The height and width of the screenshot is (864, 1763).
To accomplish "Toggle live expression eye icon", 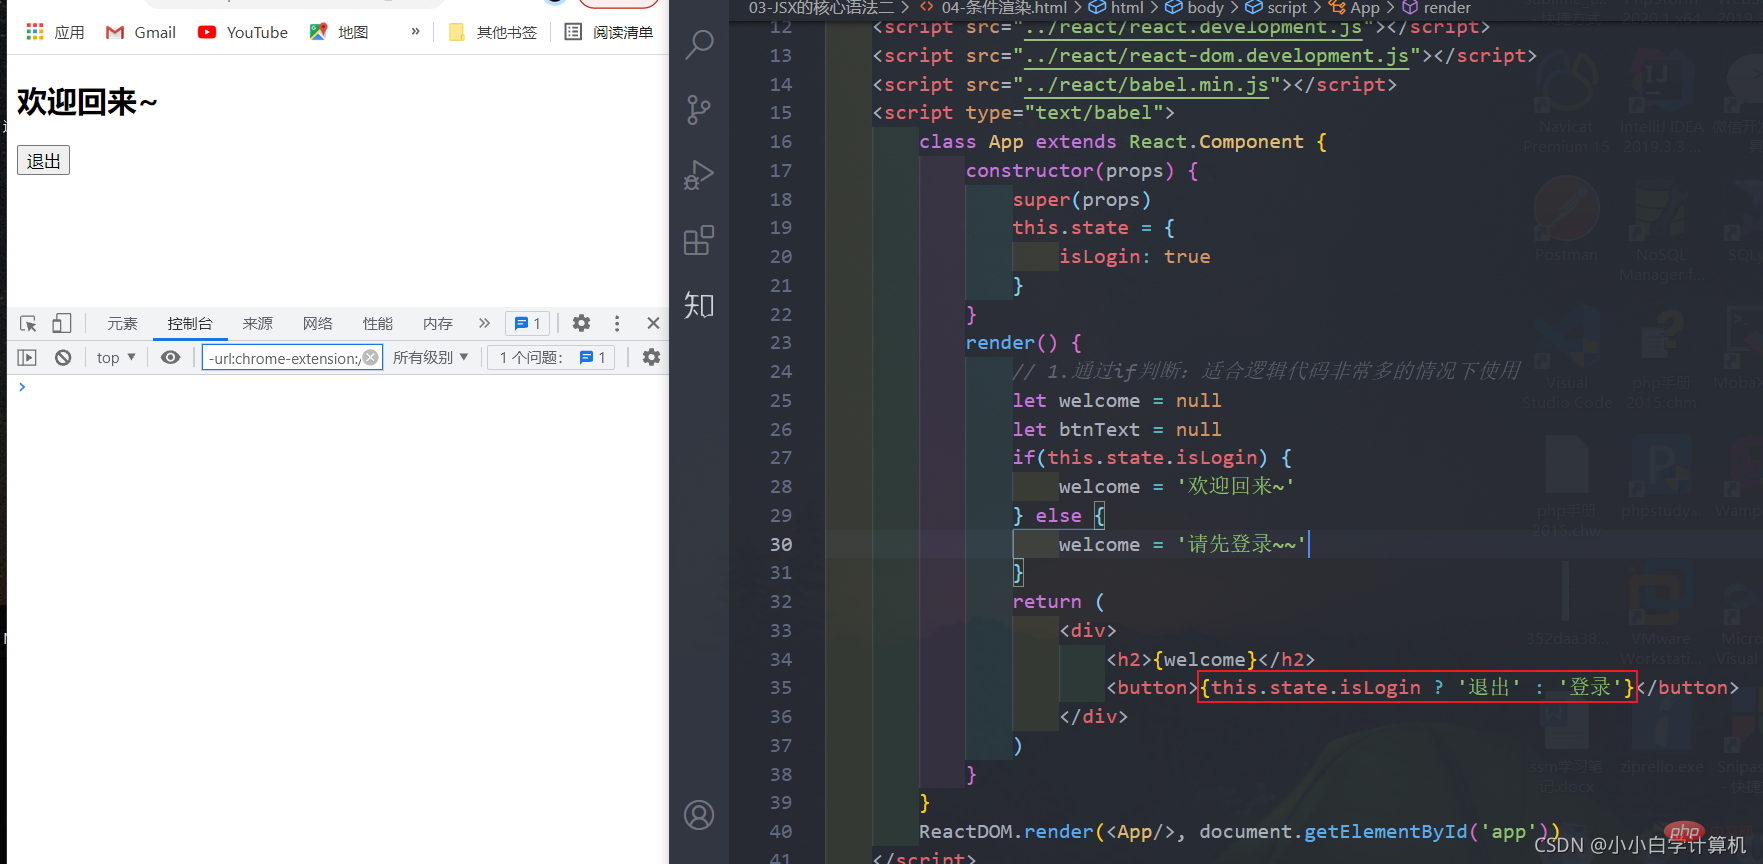I will click(x=171, y=357).
